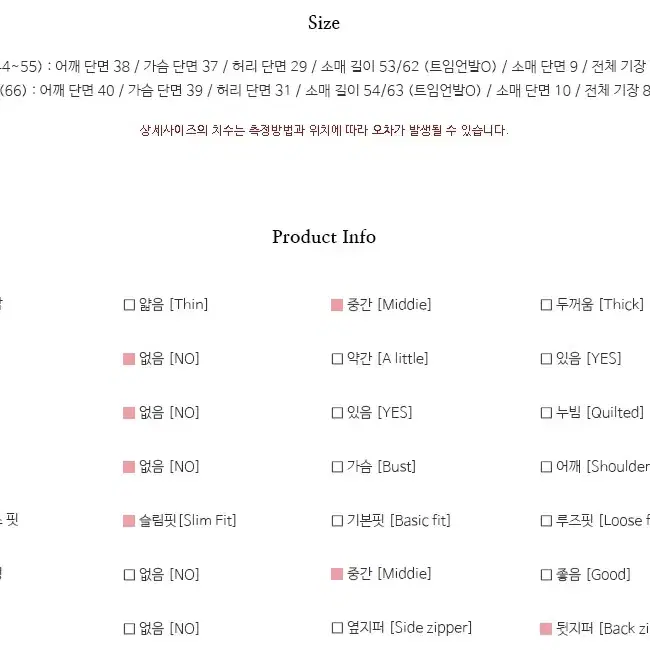Toggle the filled Back zipper box

point(546,629)
